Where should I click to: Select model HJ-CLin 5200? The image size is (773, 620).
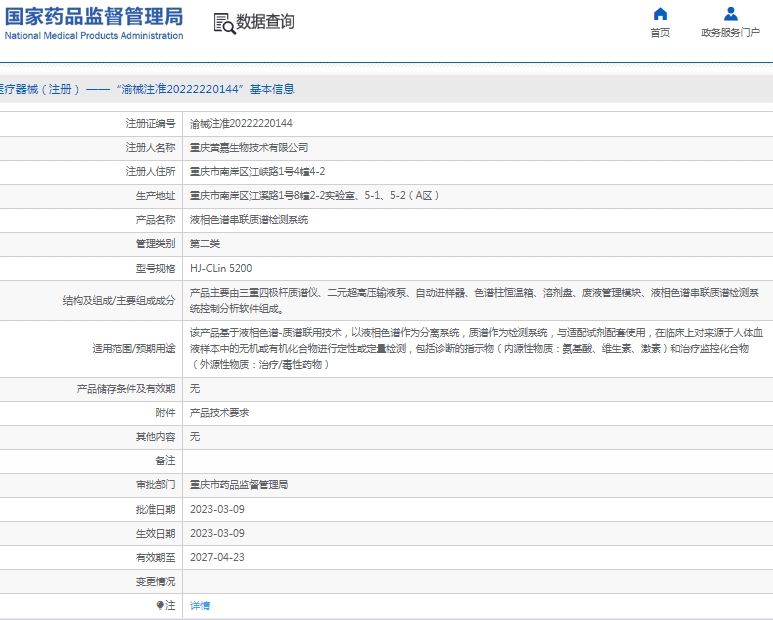221,268
